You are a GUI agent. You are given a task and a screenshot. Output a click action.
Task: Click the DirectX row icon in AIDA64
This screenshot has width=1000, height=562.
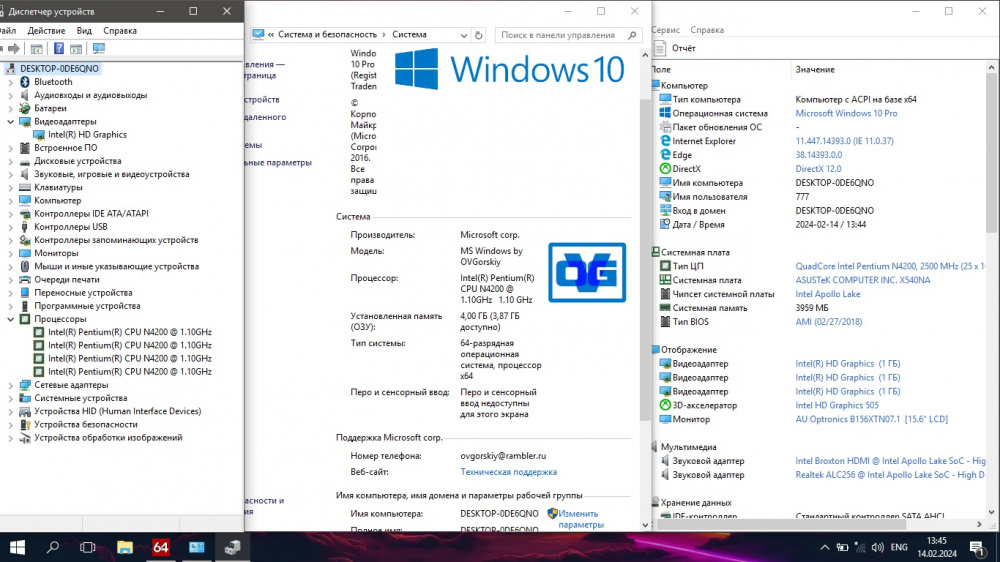[665, 168]
